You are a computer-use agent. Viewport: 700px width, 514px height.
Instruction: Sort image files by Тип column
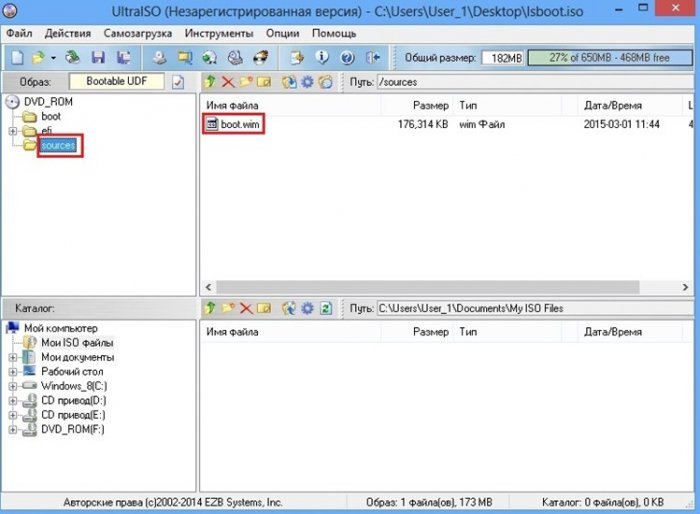tap(508, 105)
